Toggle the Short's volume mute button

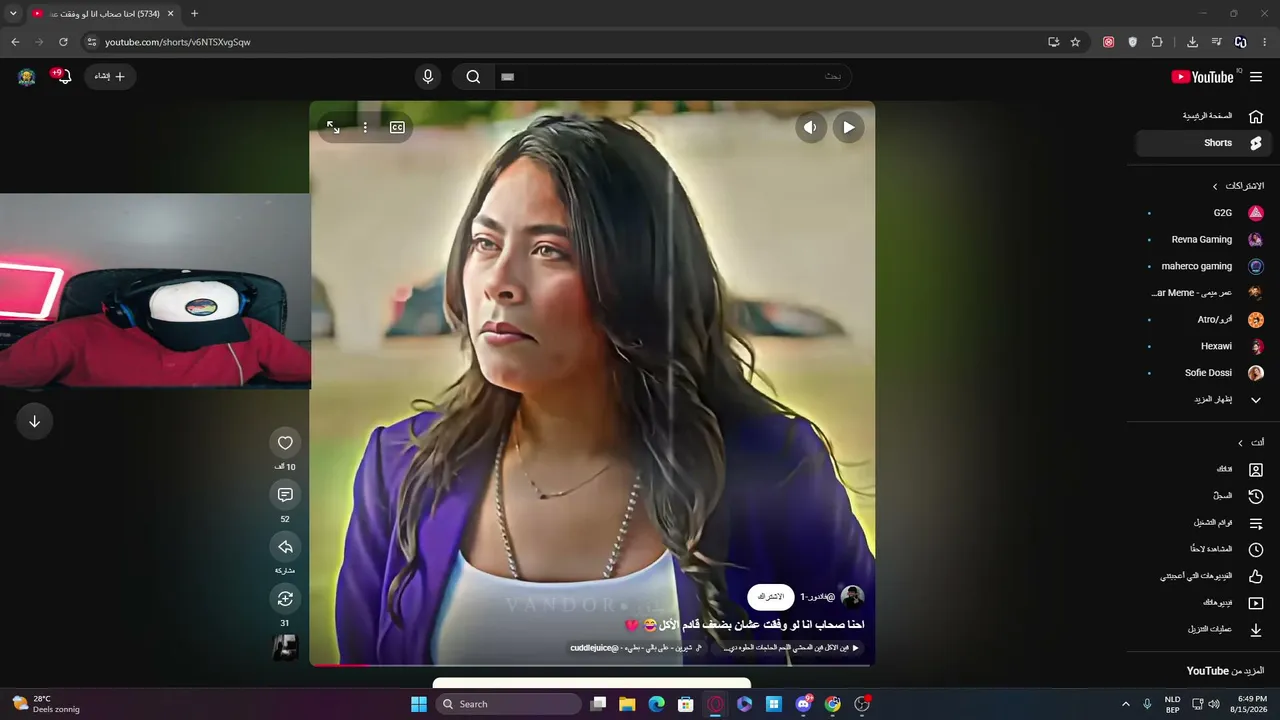(x=810, y=127)
